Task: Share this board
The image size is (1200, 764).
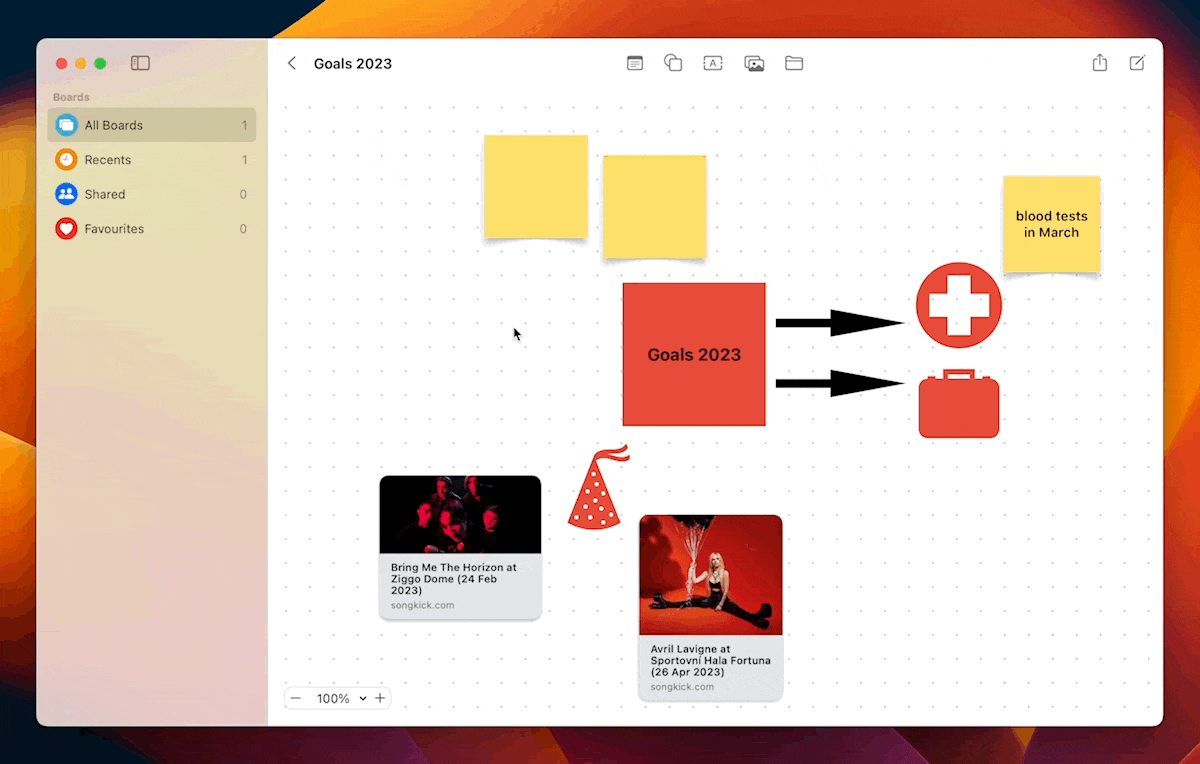Action: point(1100,62)
